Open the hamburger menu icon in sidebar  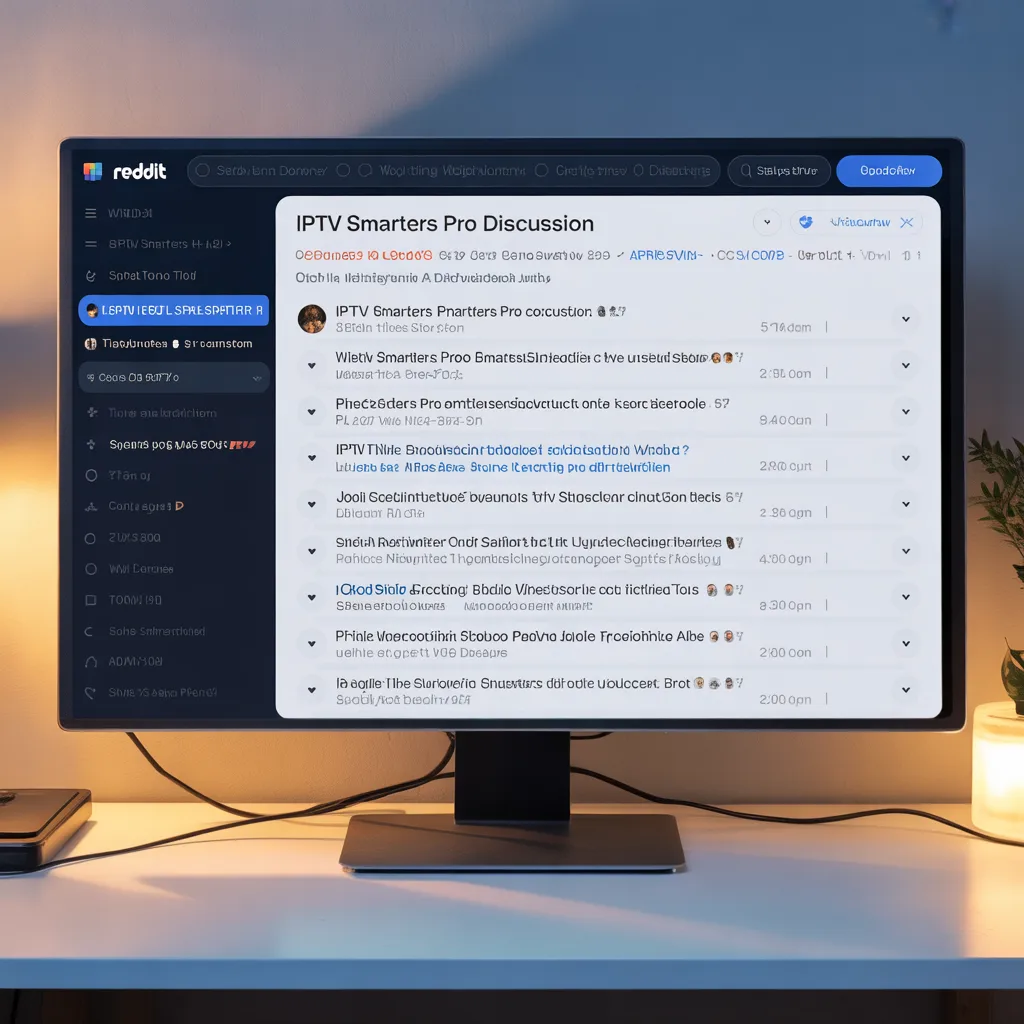coord(91,213)
